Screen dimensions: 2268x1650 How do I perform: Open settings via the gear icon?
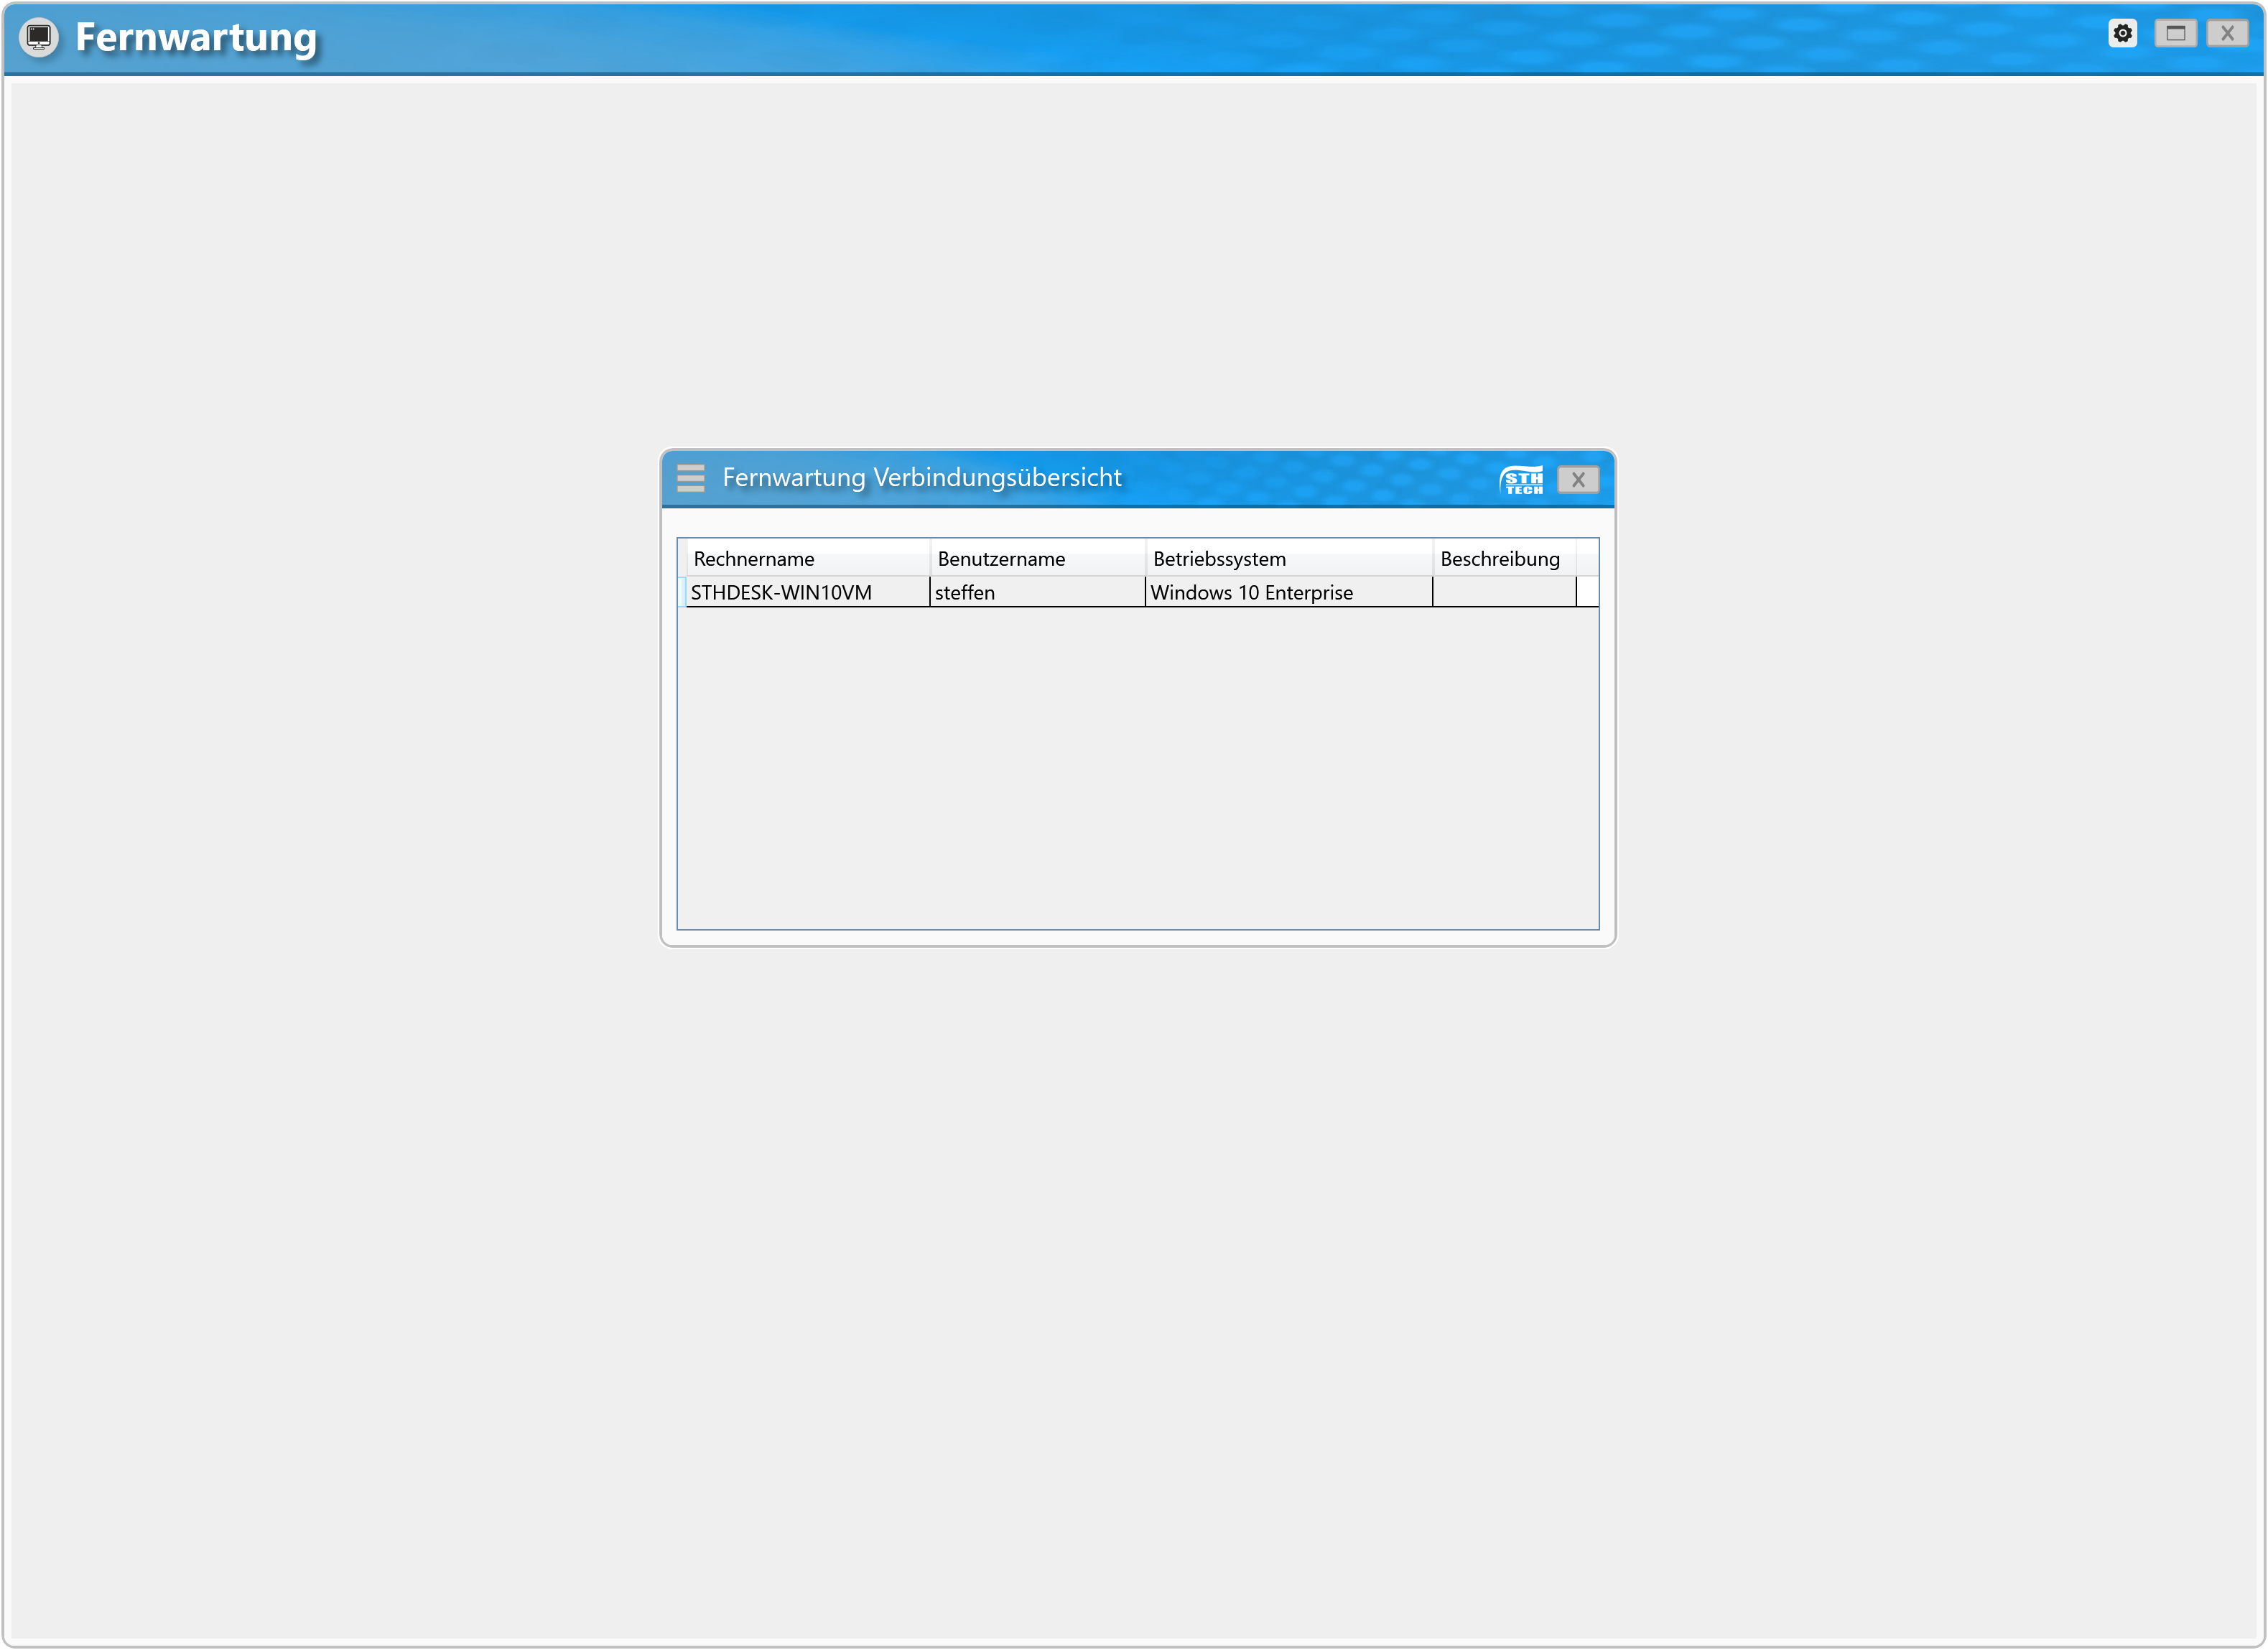[x=2122, y=33]
